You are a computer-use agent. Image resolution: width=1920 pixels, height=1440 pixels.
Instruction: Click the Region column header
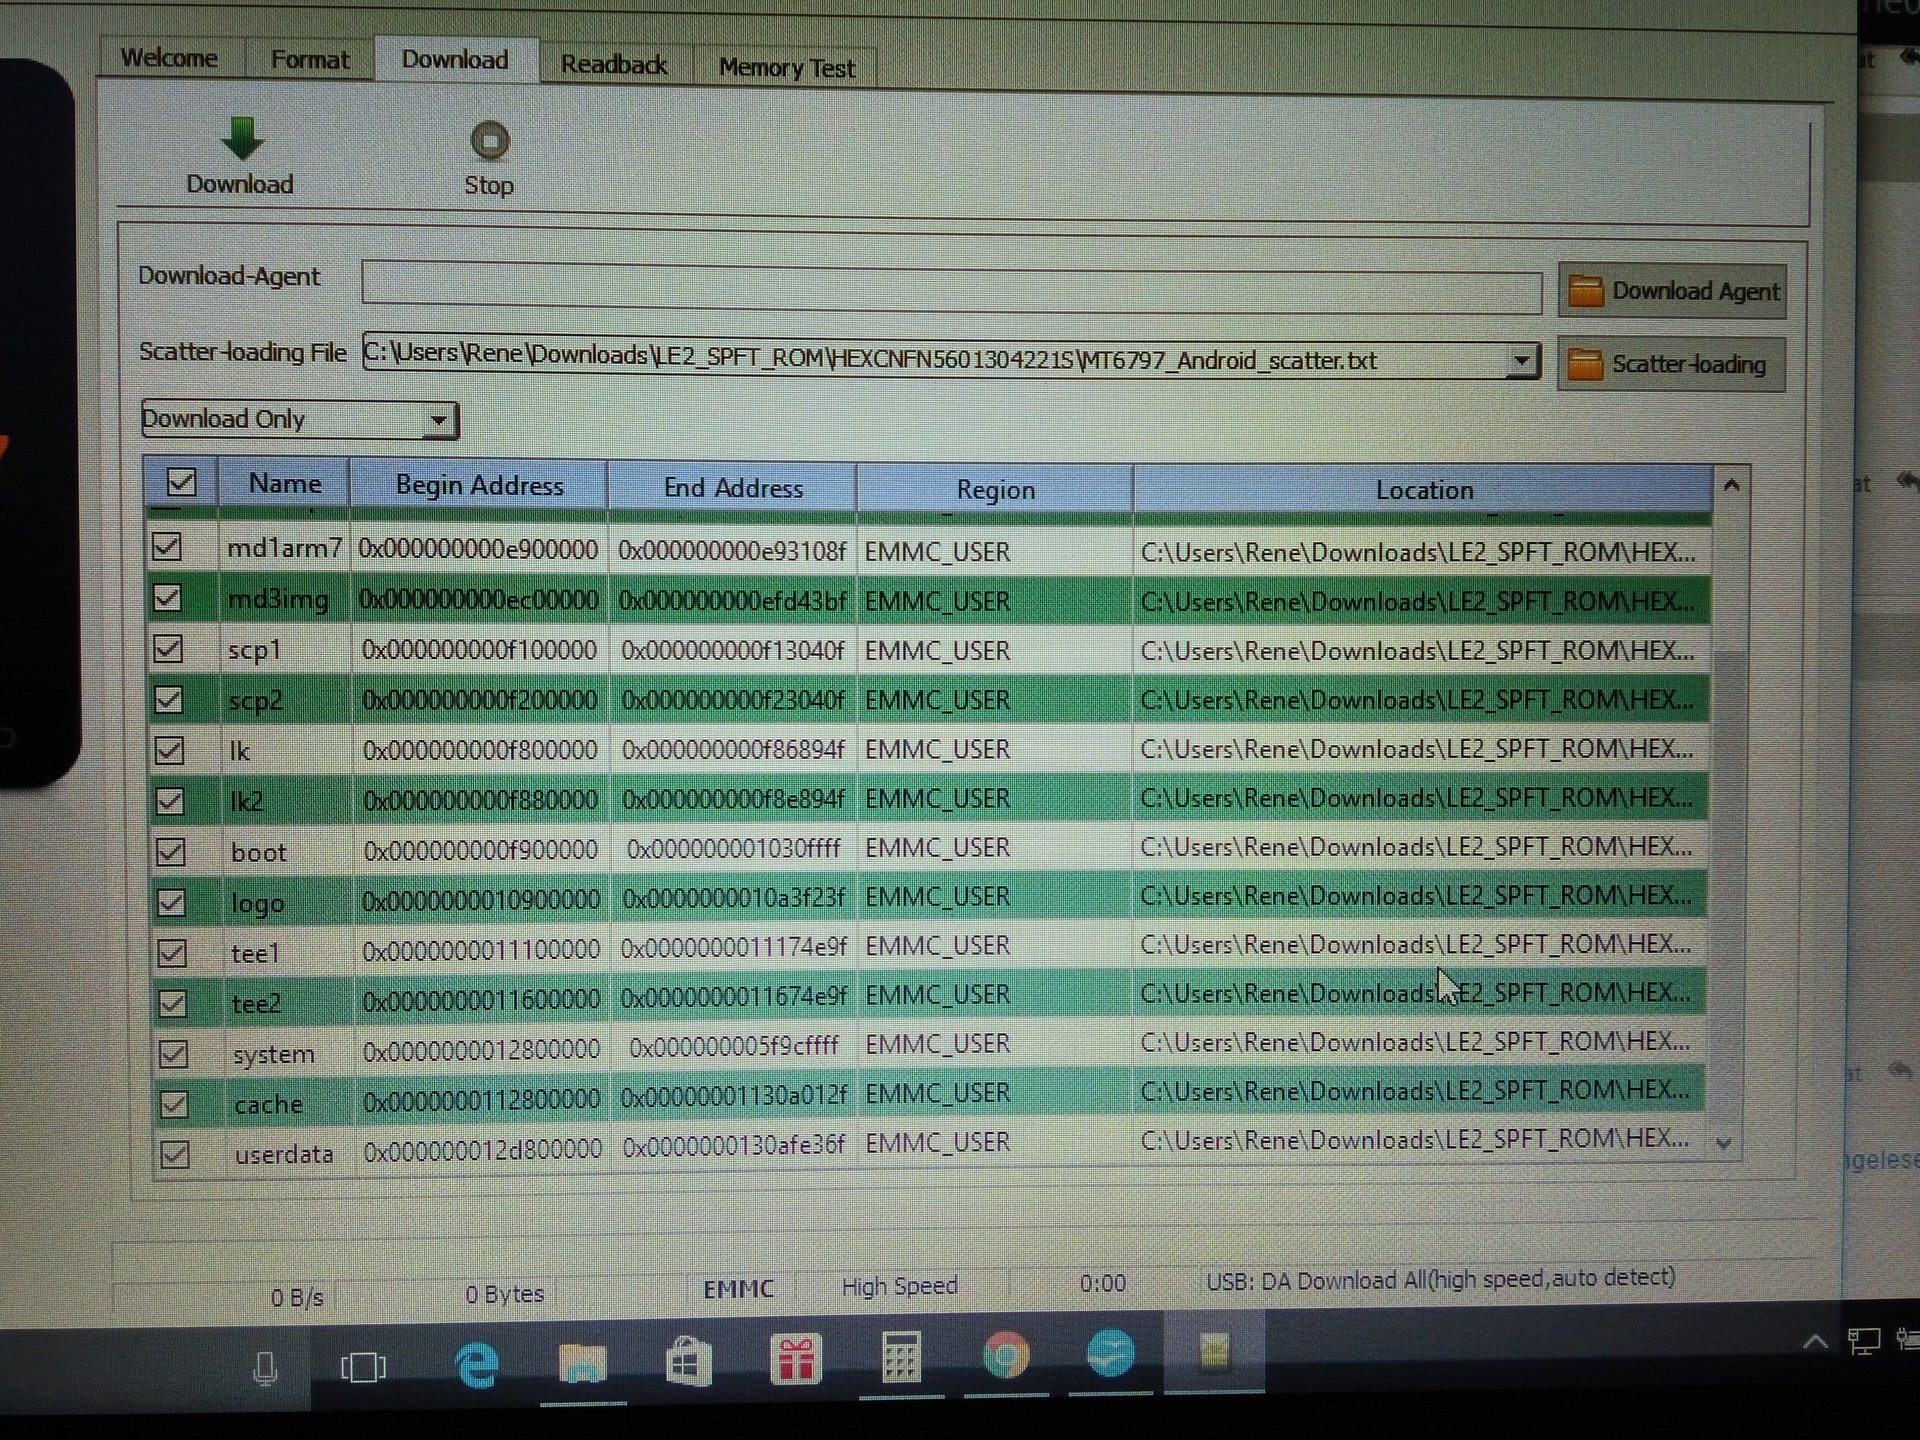pyautogui.click(x=995, y=490)
